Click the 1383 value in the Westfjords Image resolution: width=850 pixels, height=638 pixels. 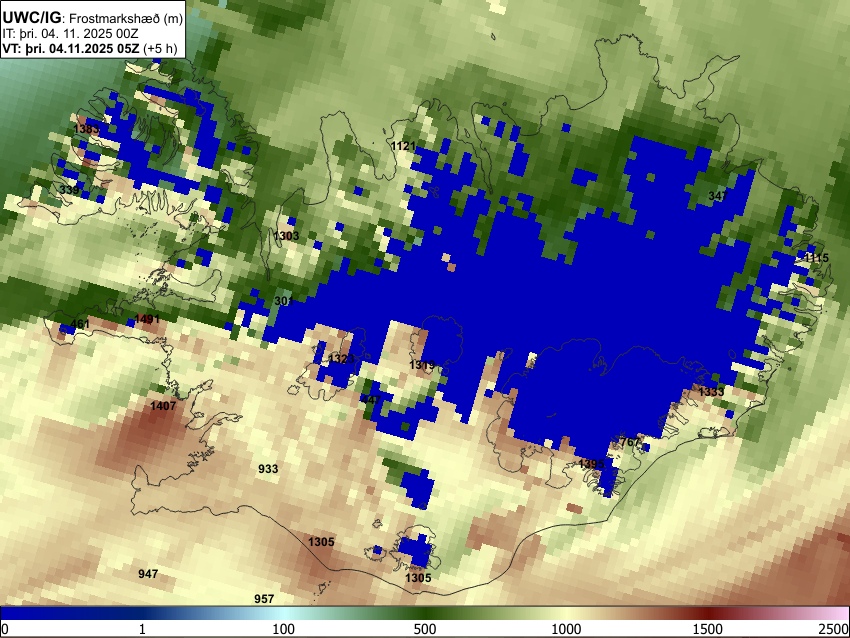coord(86,129)
